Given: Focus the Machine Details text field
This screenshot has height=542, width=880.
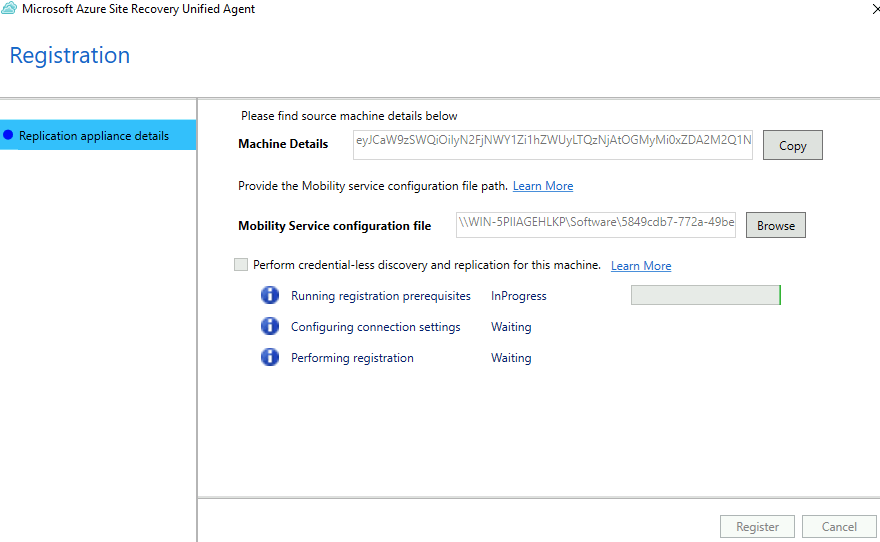Looking at the screenshot, I should (x=553, y=145).
